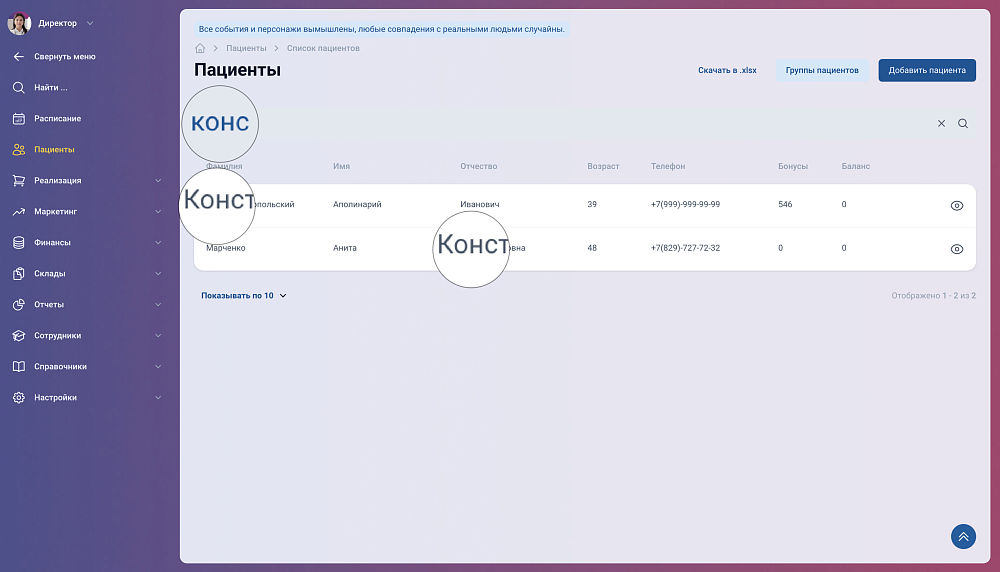Open the Настройки menu item
Viewport: 1000px width, 572px height.
(x=55, y=398)
